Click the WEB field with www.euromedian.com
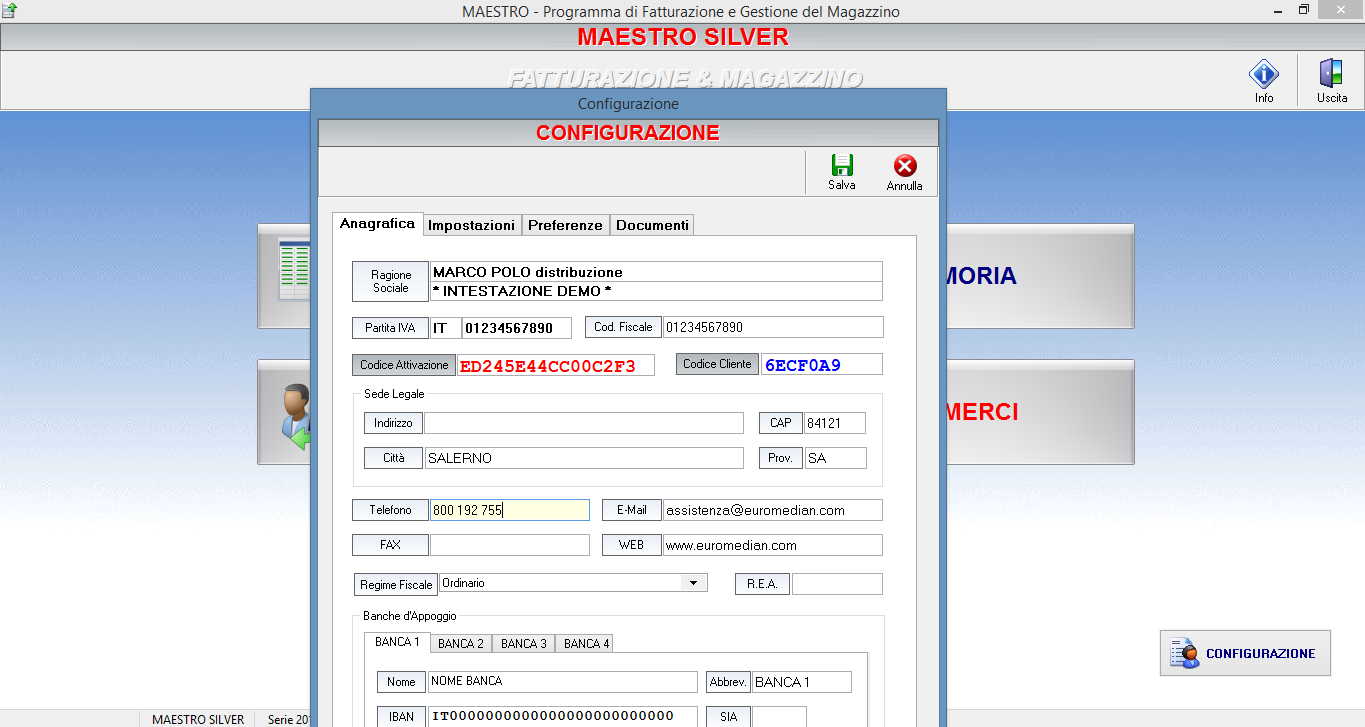Viewport: 1365px width, 727px height. click(x=773, y=545)
